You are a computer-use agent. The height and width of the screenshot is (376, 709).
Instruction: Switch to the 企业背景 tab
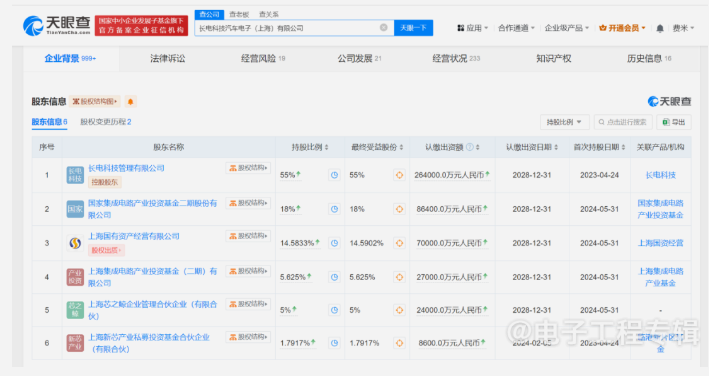(70, 58)
